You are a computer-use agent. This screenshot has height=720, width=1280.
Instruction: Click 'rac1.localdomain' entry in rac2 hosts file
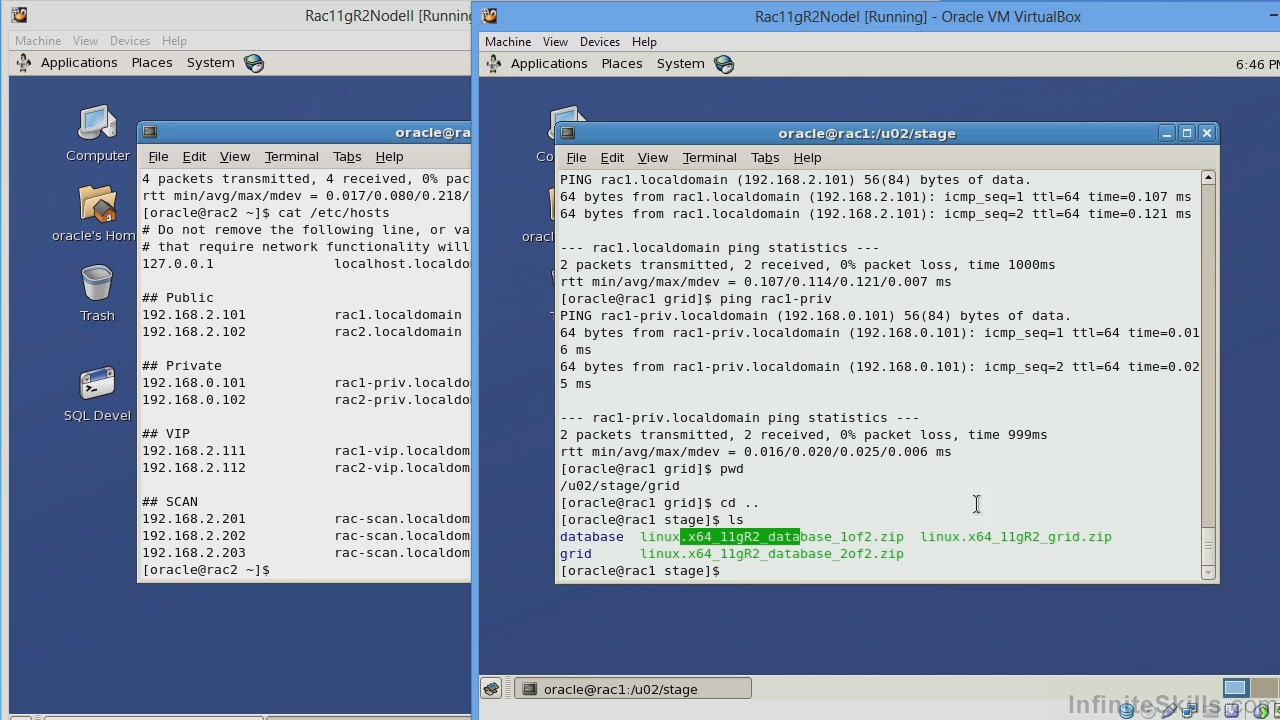click(398, 315)
